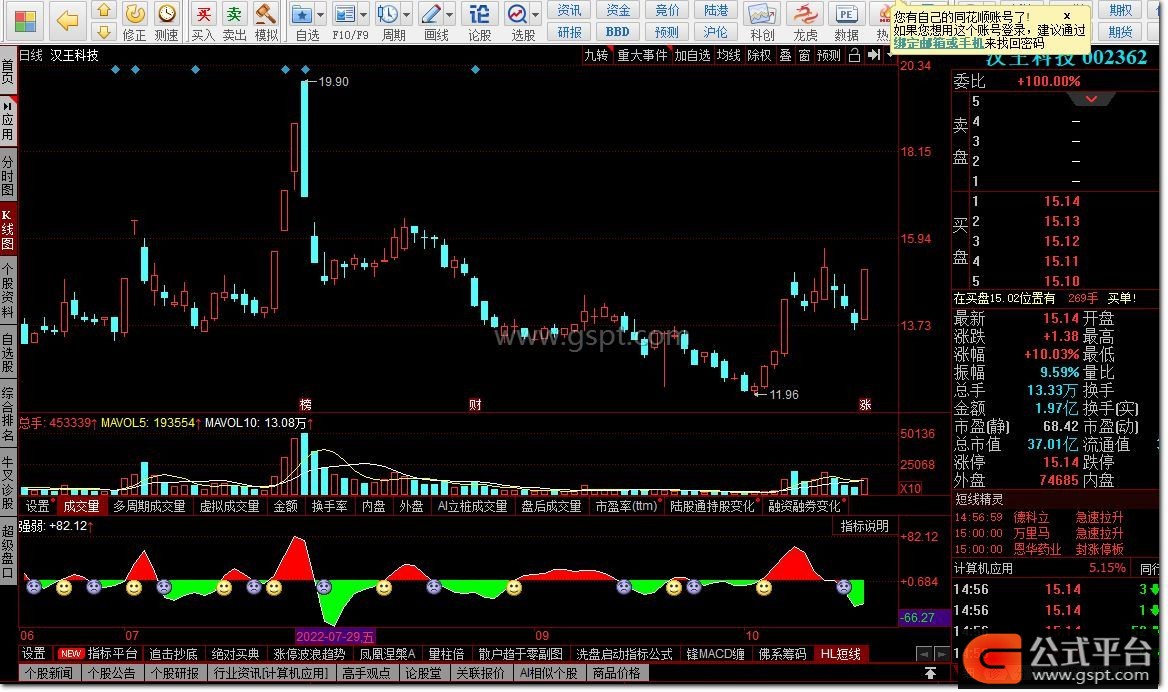Toggle the 叠 overlay option
This screenshot has width=1168, height=692.
(x=785, y=55)
